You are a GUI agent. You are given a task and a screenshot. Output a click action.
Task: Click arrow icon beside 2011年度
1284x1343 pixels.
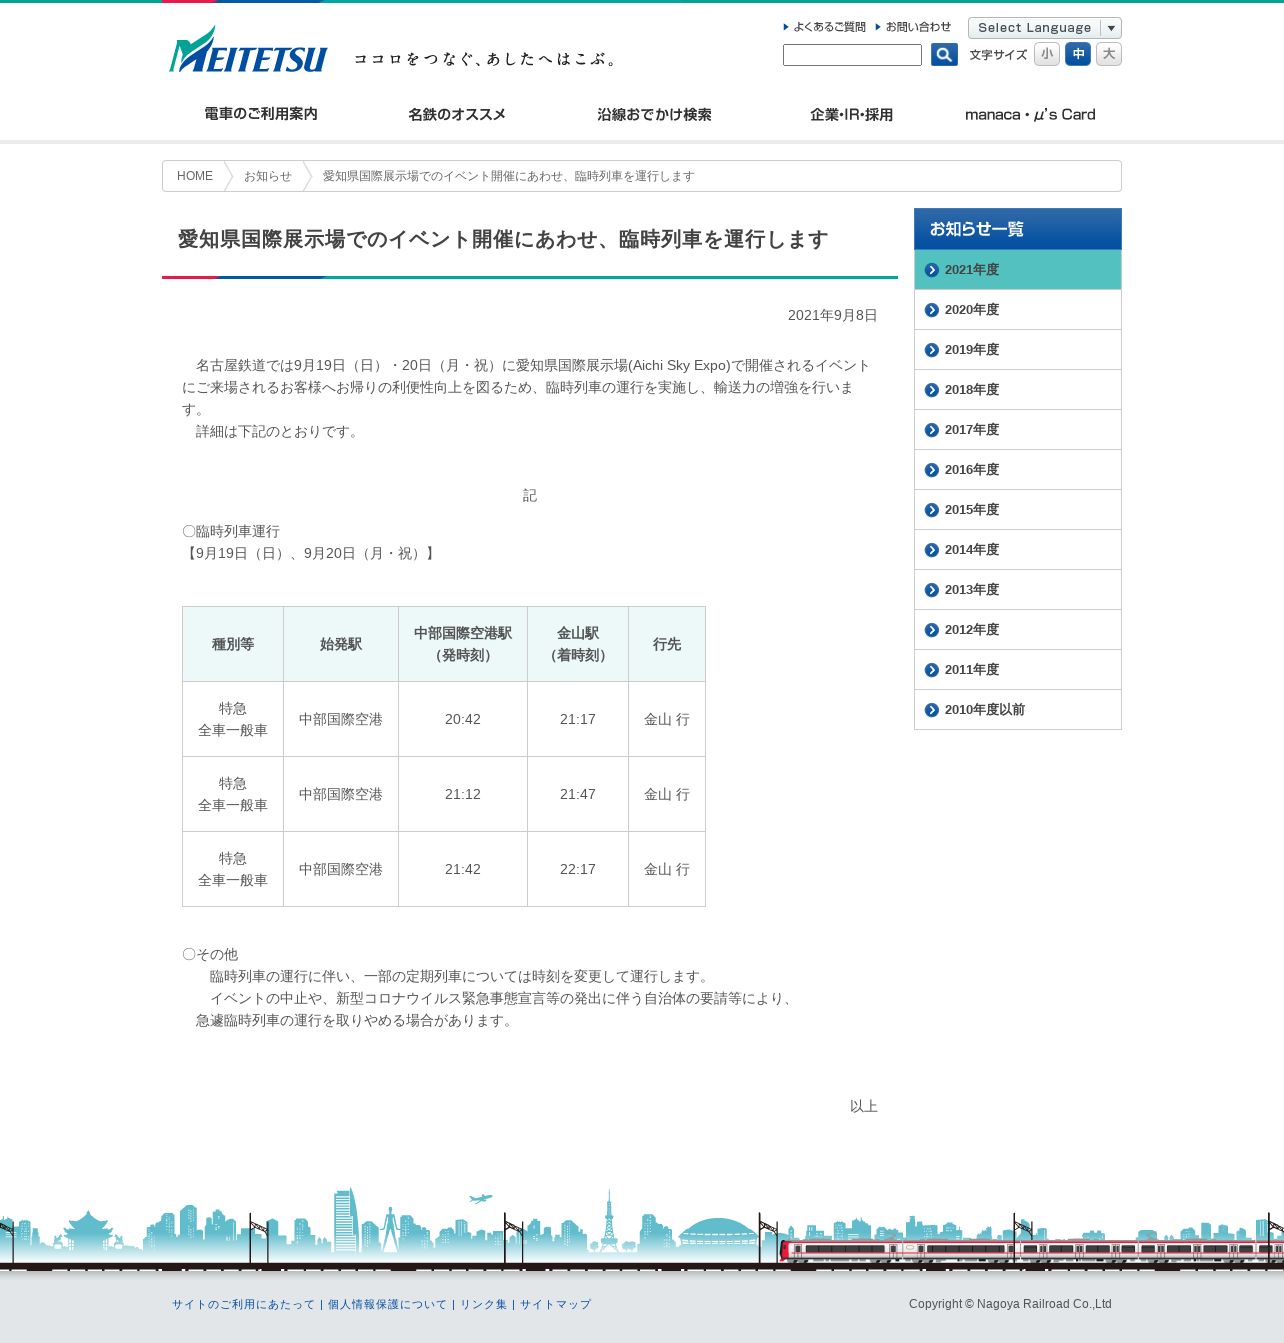[932, 670]
